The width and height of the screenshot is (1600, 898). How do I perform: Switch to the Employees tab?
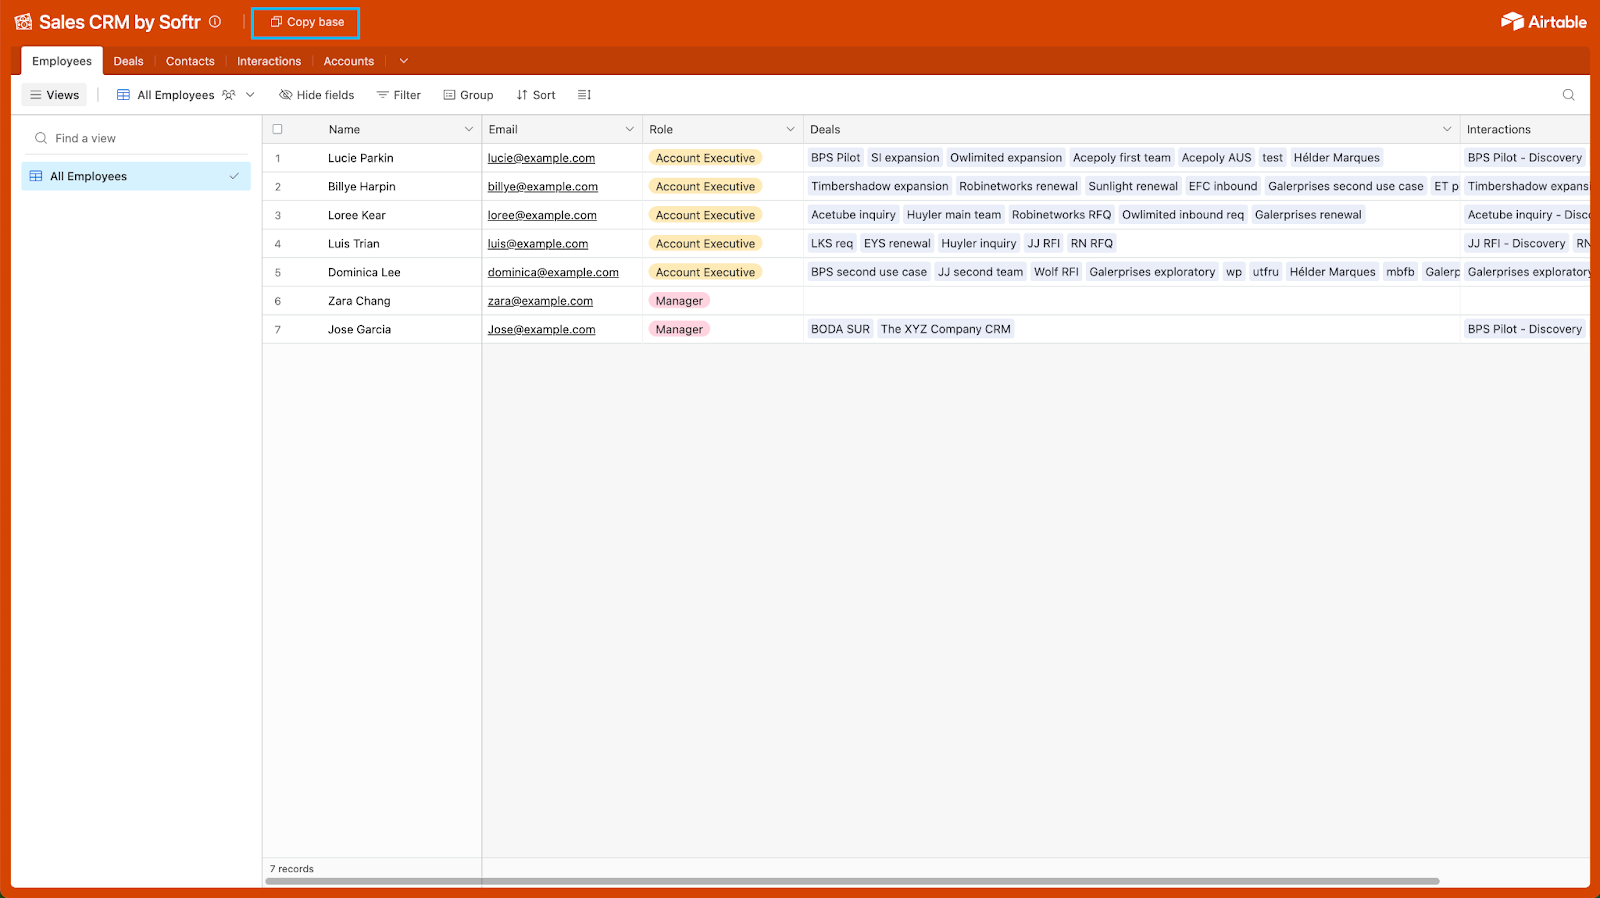(62, 61)
